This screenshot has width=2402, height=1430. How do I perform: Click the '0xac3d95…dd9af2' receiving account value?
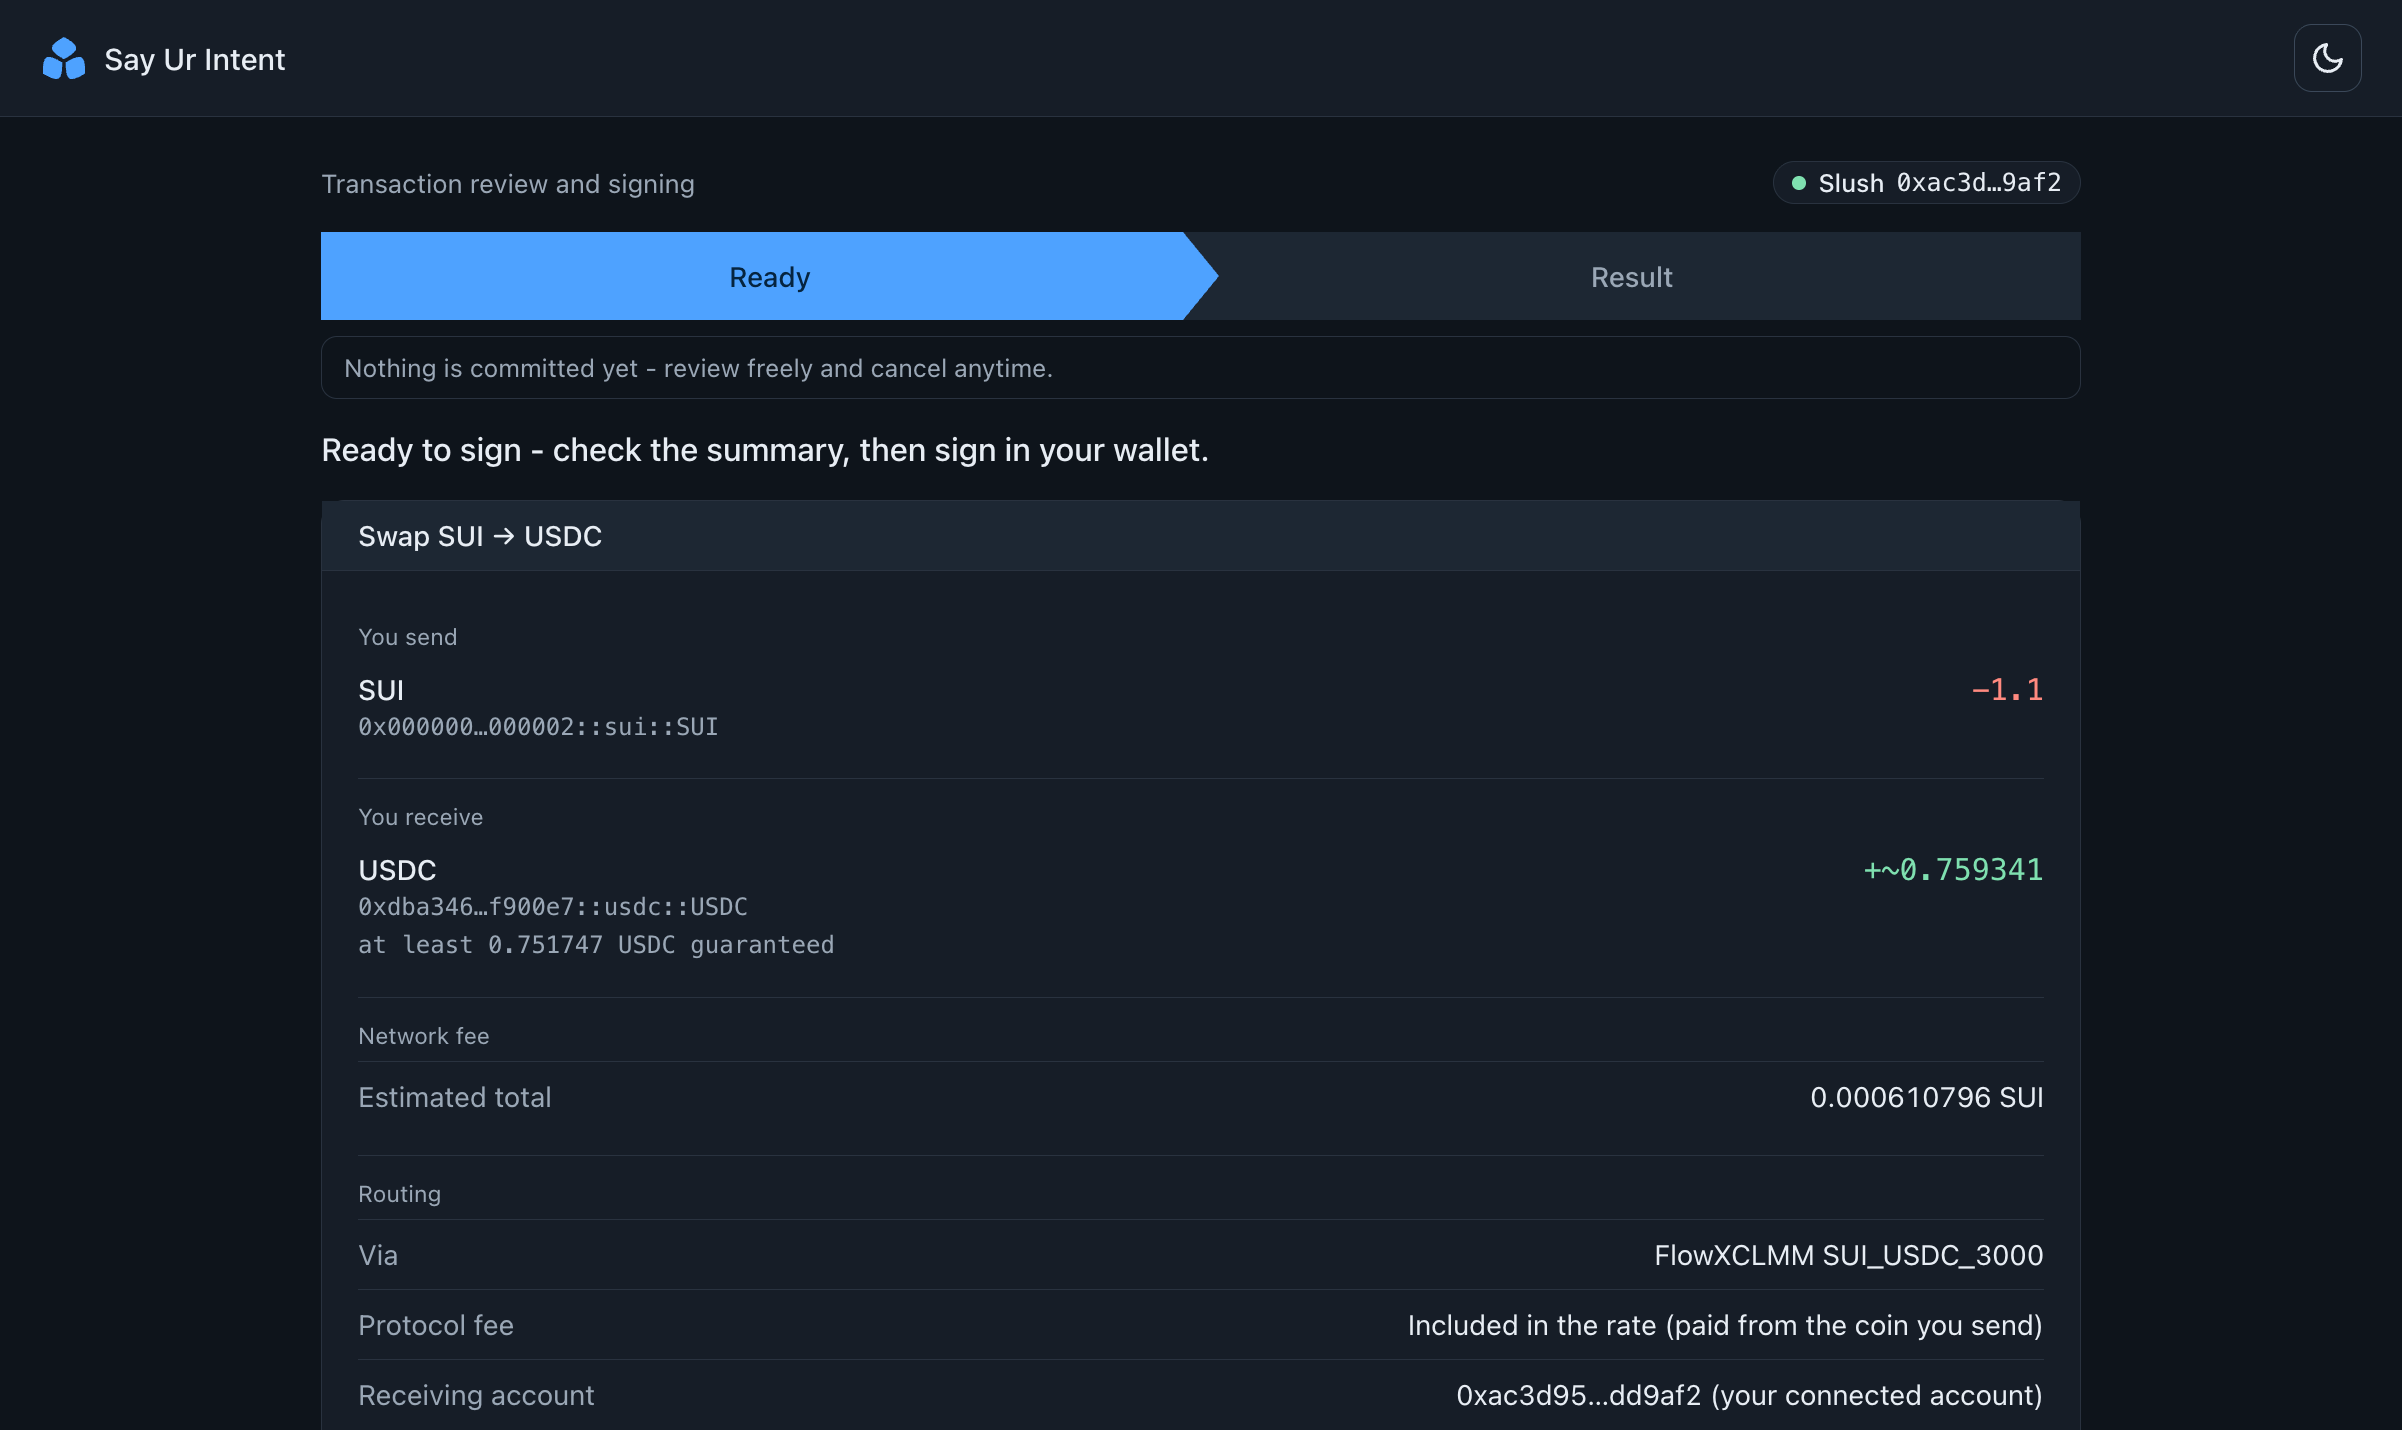pos(1749,1395)
